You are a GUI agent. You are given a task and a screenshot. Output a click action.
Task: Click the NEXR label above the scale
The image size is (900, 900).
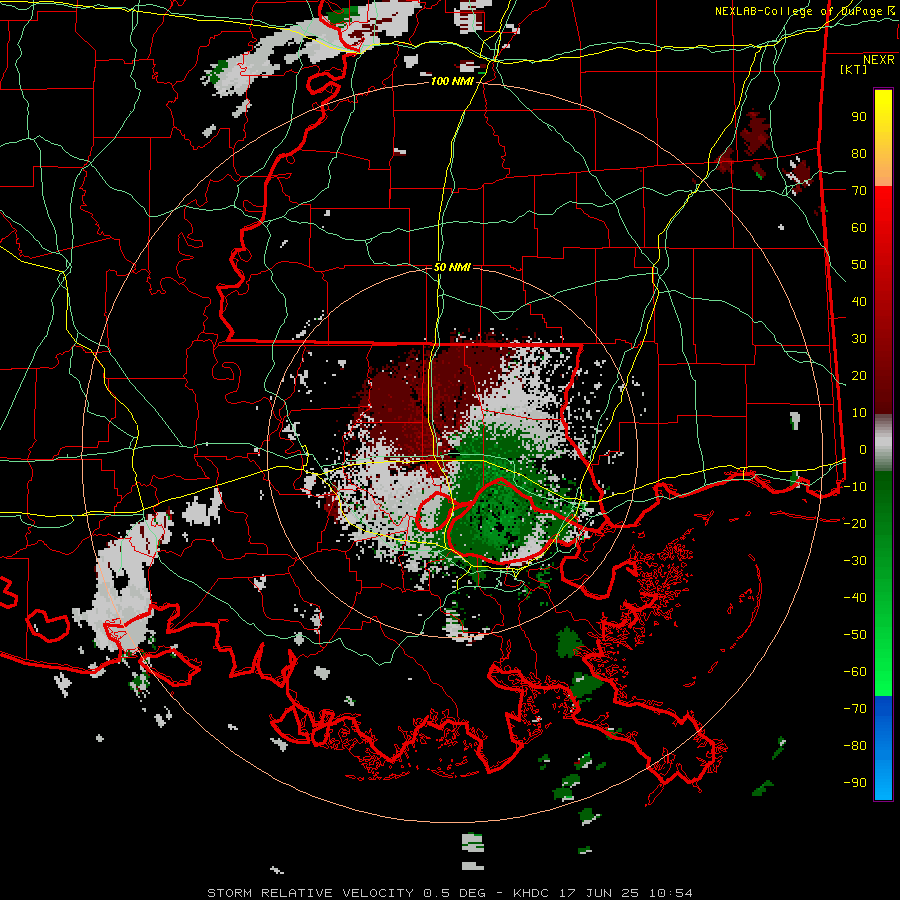pyautogui.click(x=879, y=60)
